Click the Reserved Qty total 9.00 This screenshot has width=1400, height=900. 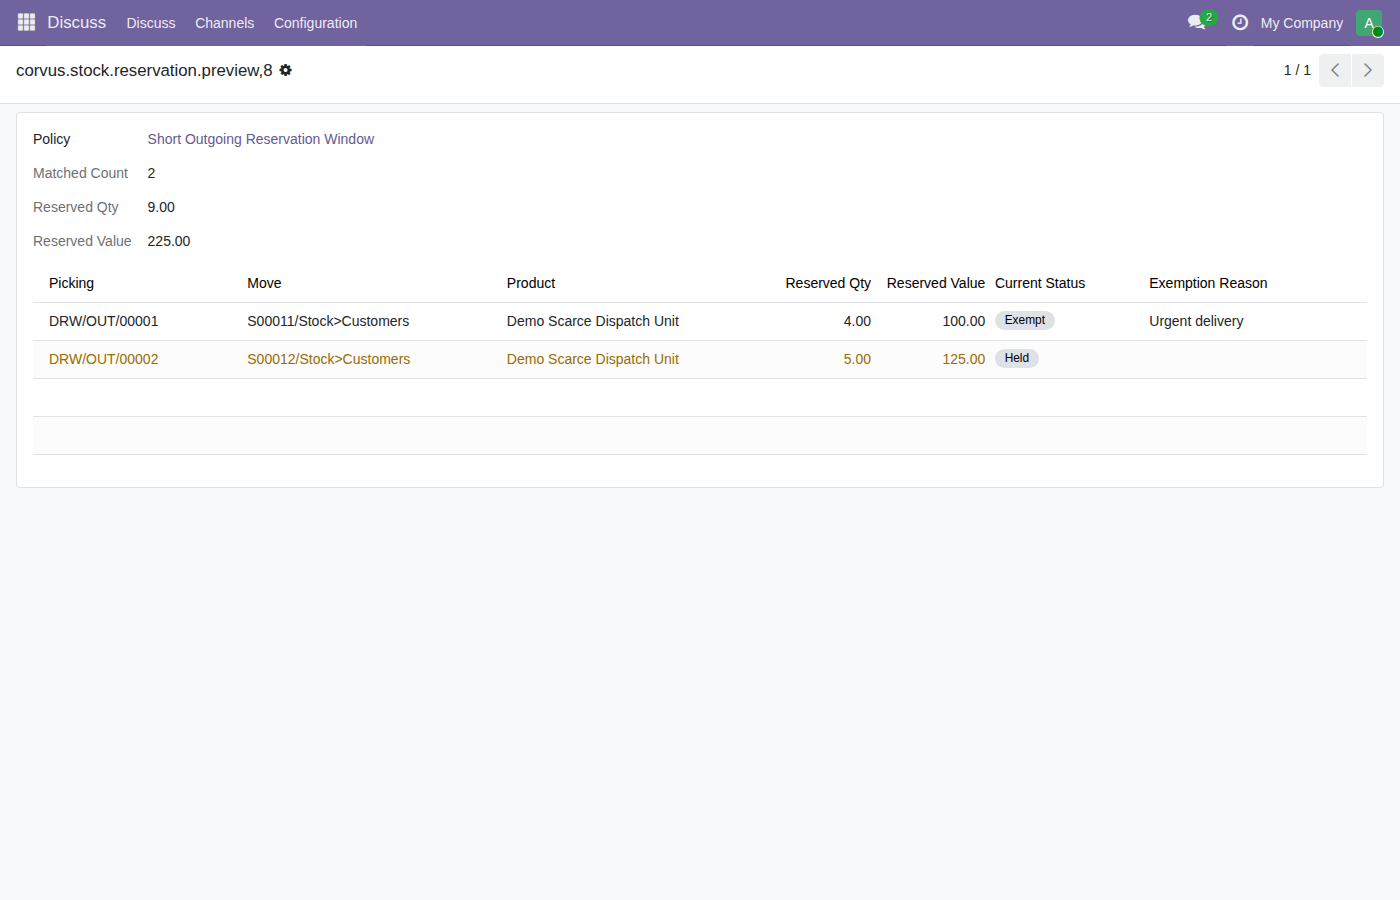tap(161, 207)
